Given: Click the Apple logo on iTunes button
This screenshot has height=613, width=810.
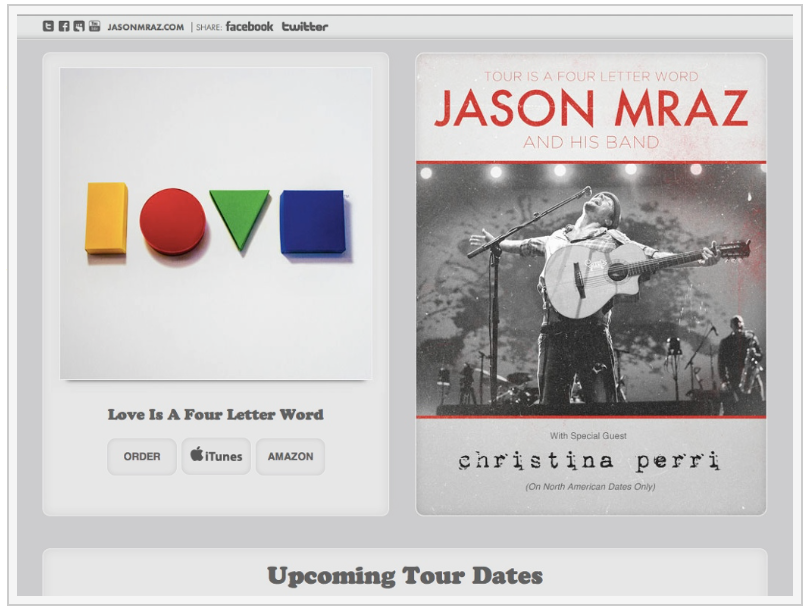Looking at the screenshot, I should [x=196, y=454].
